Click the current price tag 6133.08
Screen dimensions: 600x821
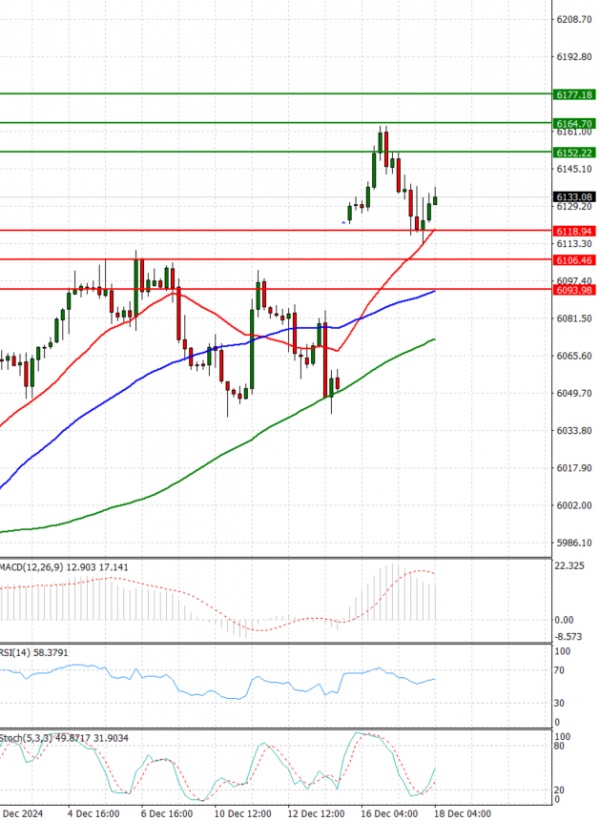click(573, 197)
